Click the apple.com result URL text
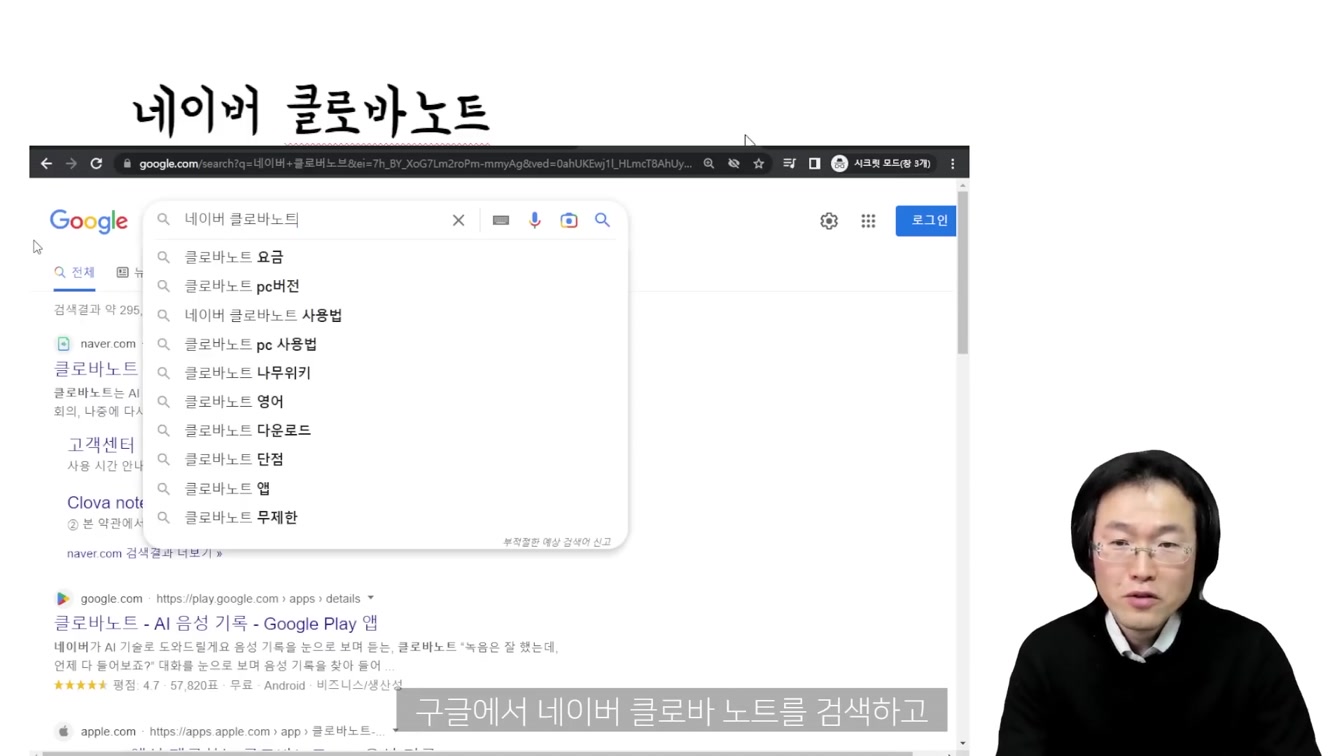 click(x=267, y=731)
